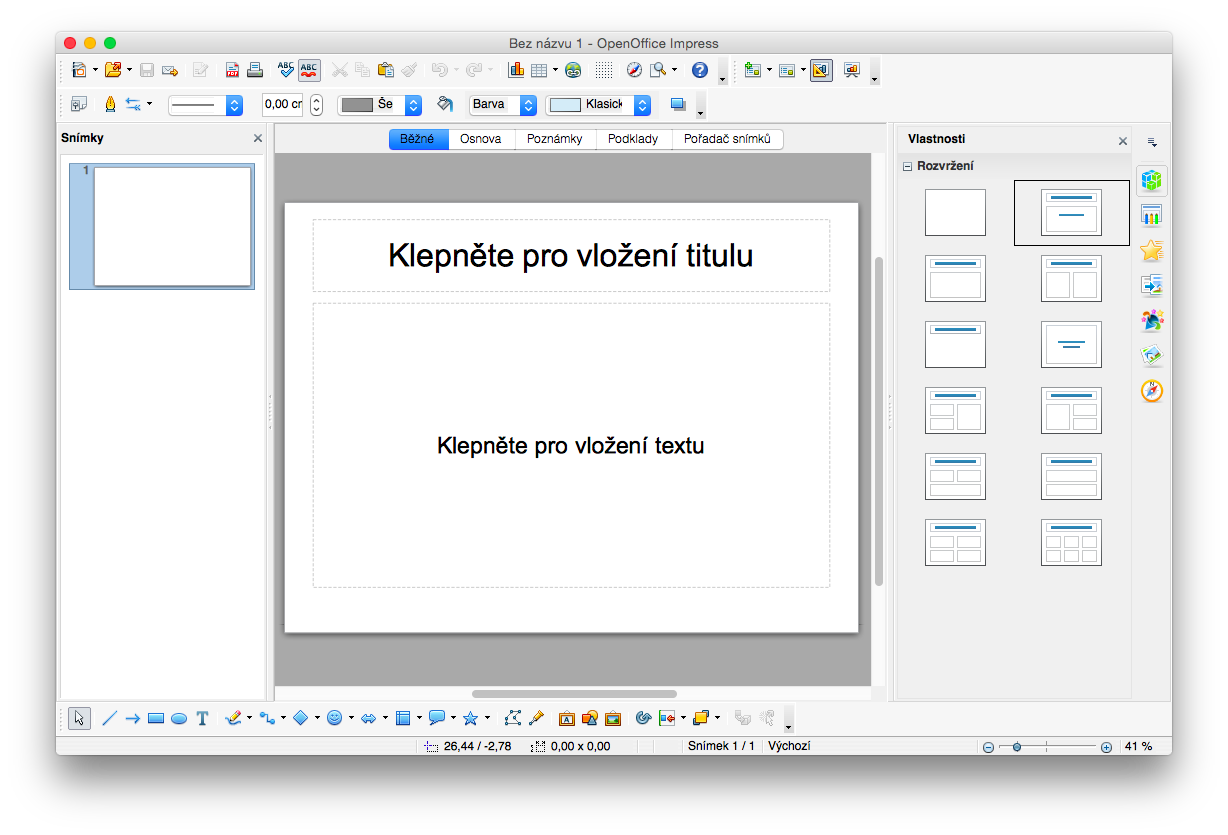
Task: Switch to the Pořadač snímků tab
Action: (x=727, y=139)
